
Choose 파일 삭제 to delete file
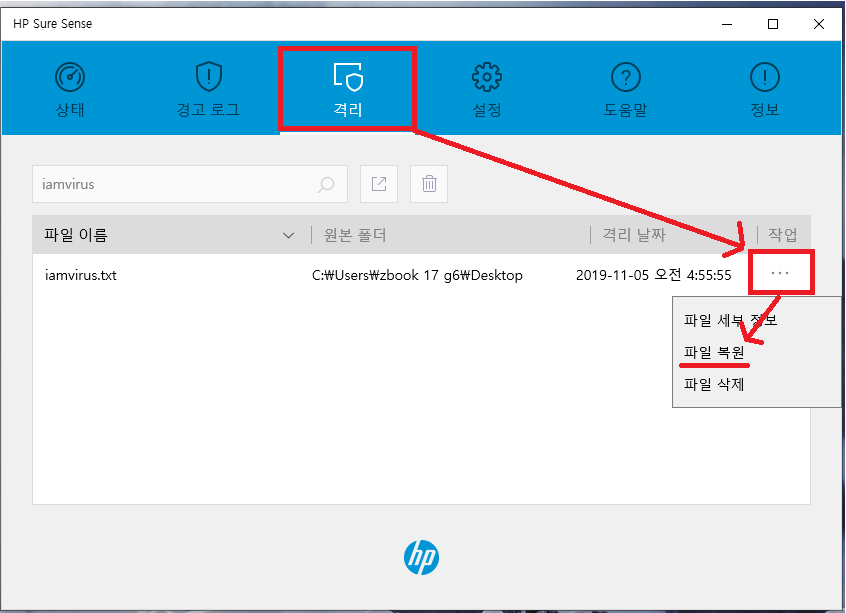[714, 384]
